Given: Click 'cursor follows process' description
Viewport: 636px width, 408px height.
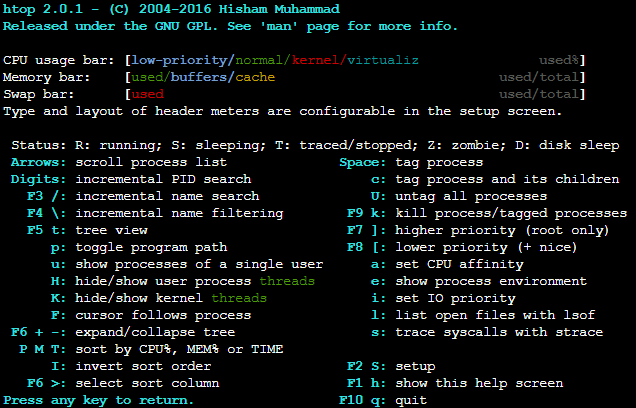Looking at the screenshot, I should [163, 316].
